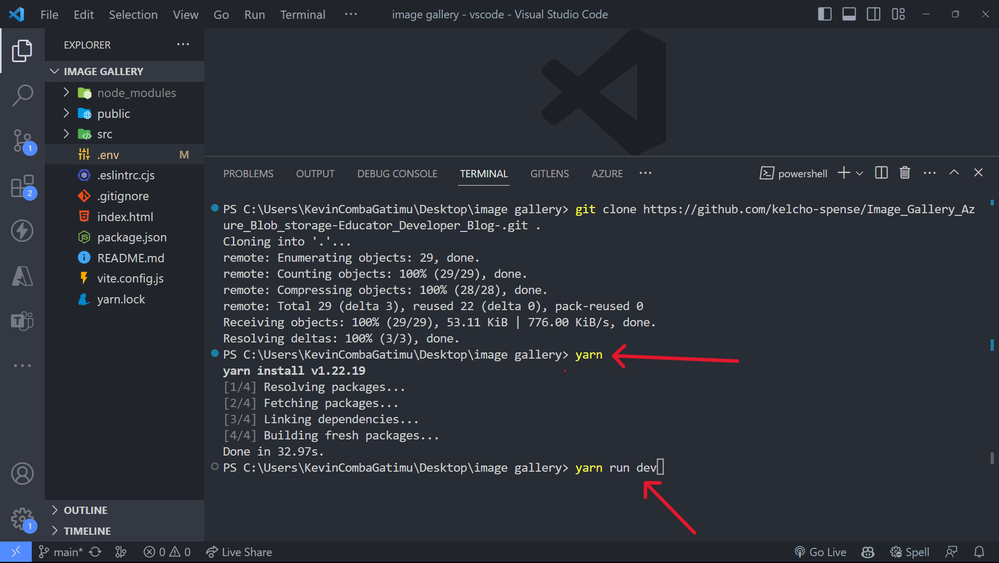Open the Thunder Client lightning icon

click(22, 231)
